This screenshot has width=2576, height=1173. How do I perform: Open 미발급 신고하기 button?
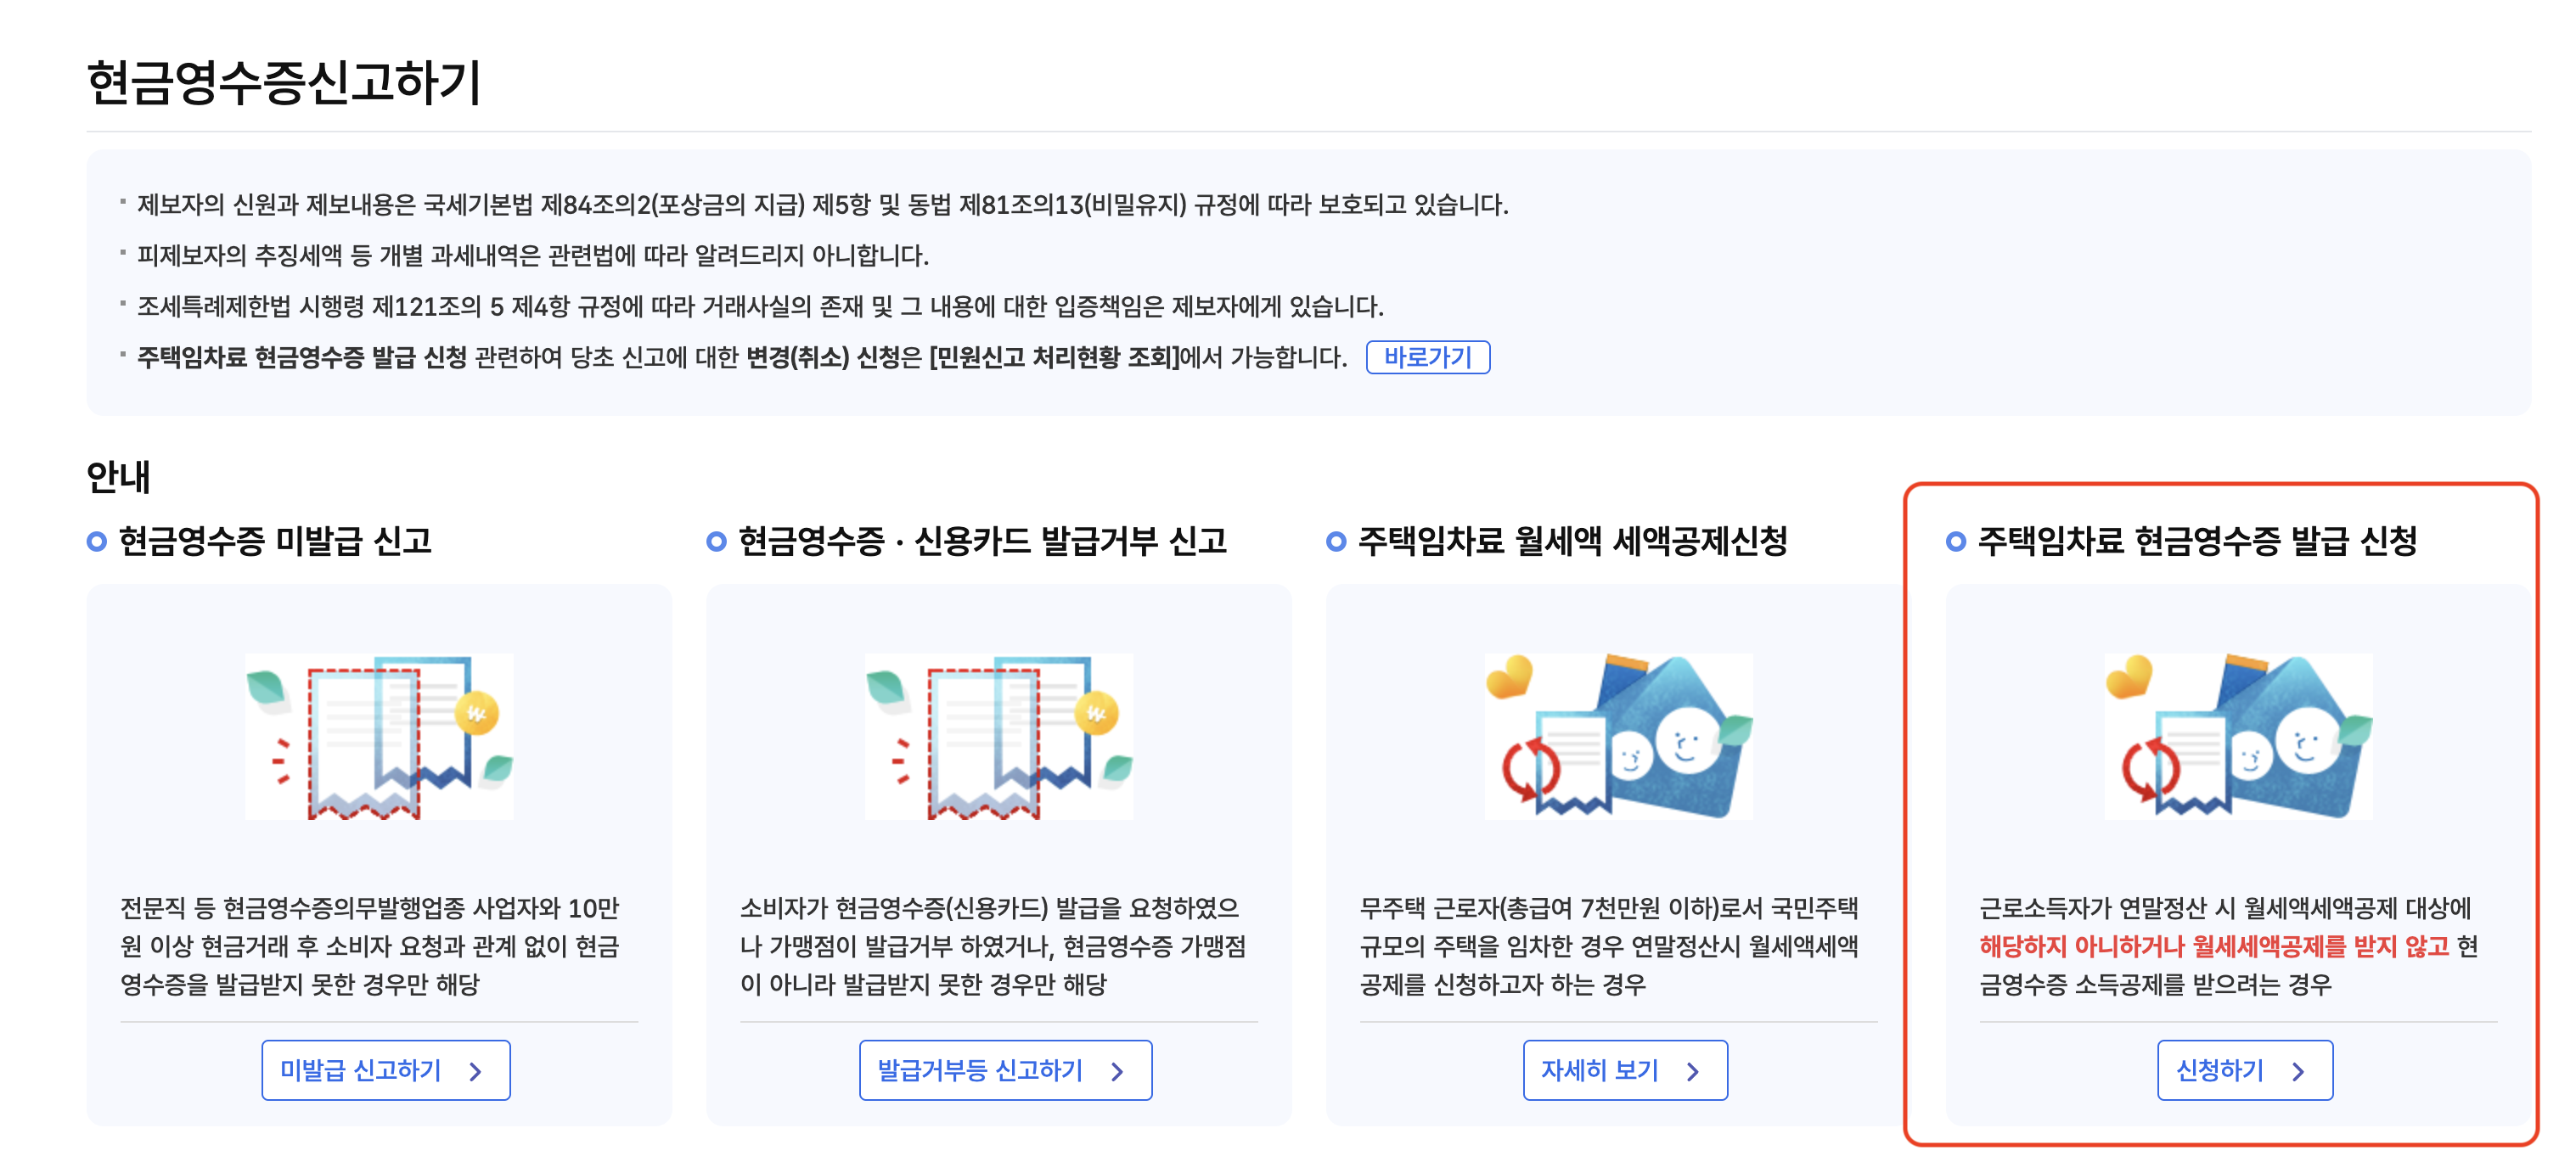point(386,1070)
